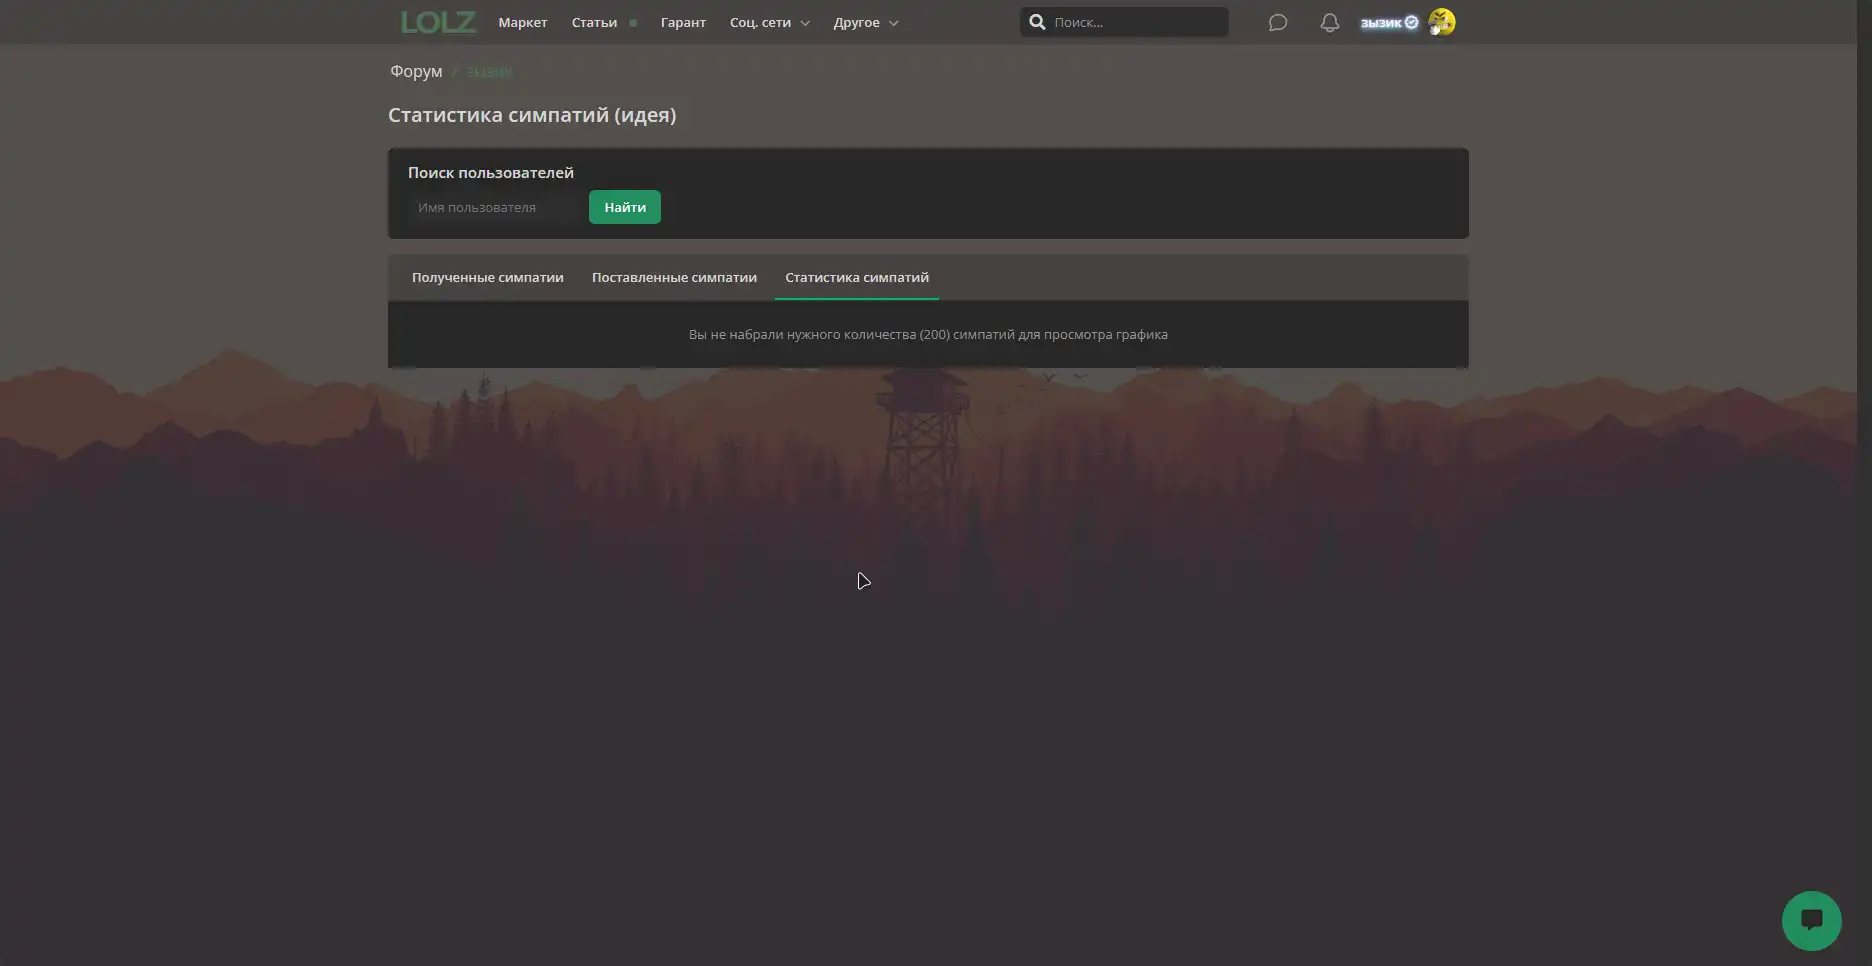
Task: Switch to Полученные симпатии tab
Action: click(487, 277)
